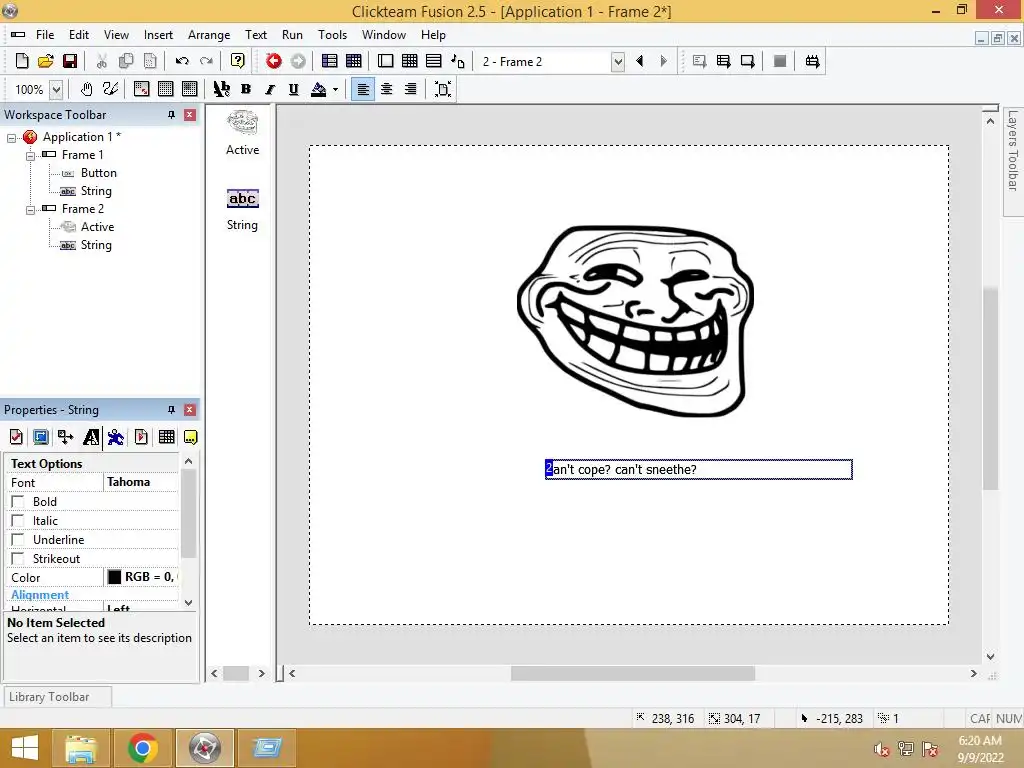Open the zoom 100% dropdown
The image size is (1024, 768).
56,89
